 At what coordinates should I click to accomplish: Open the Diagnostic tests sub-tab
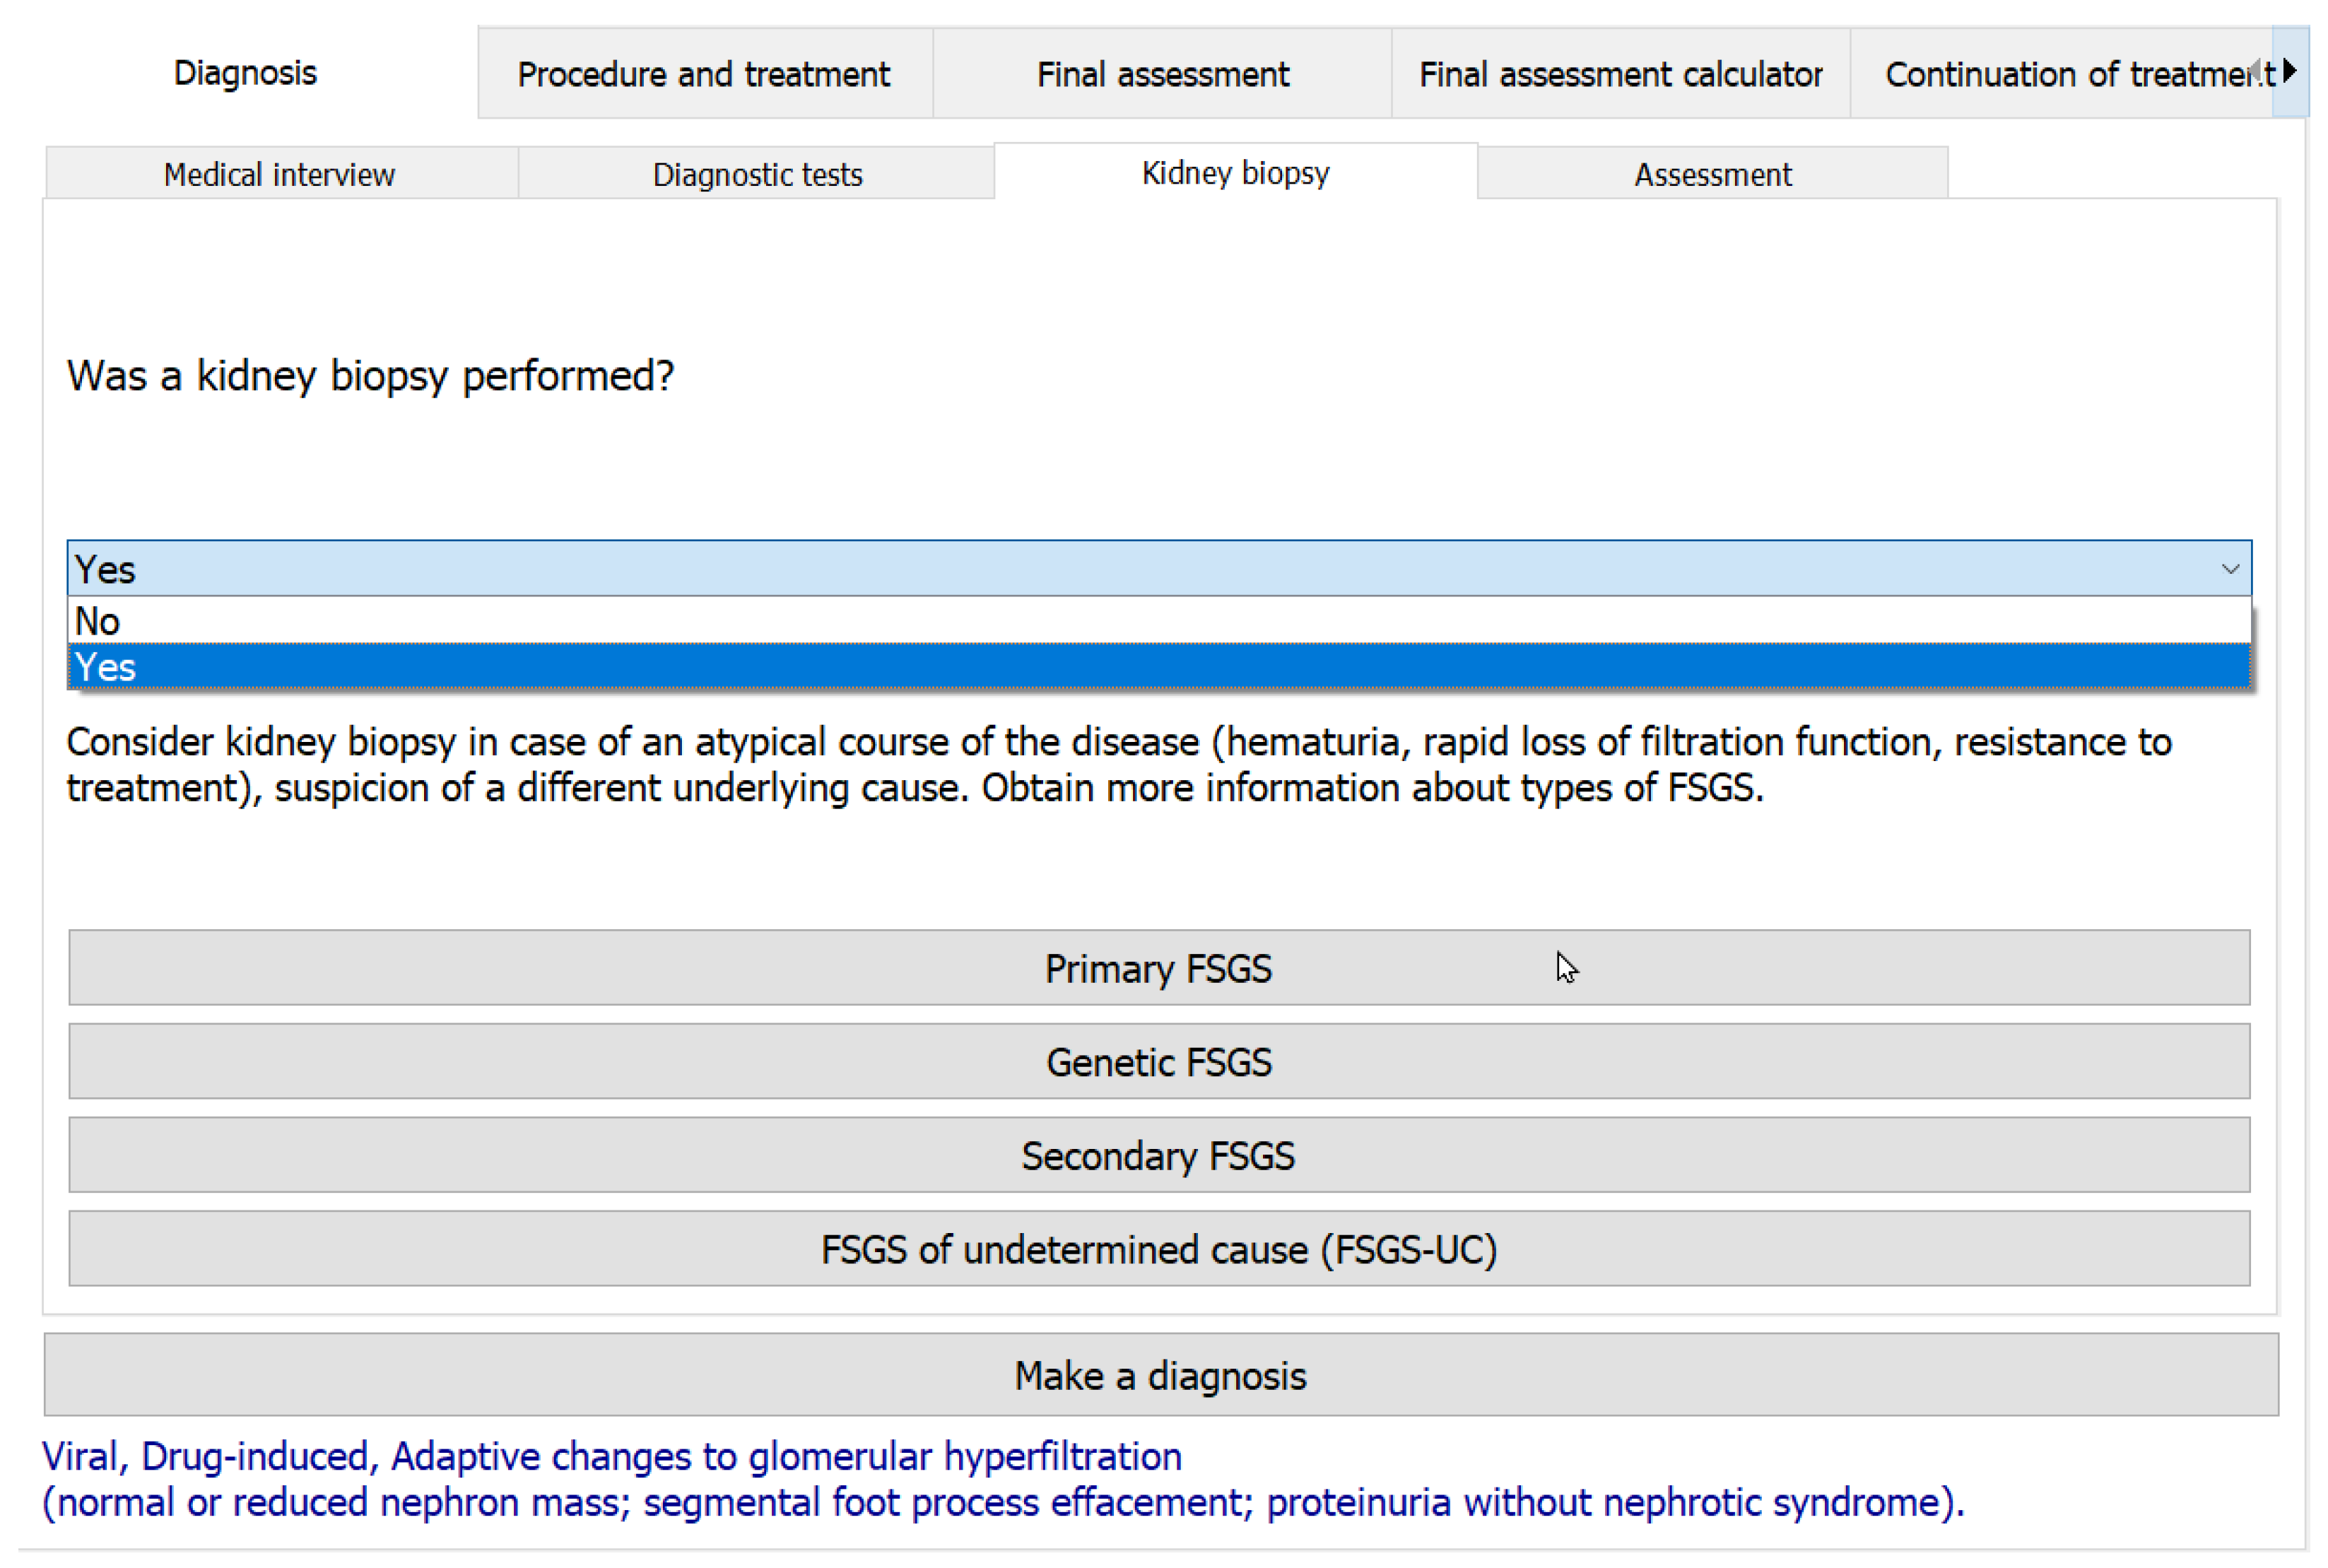[757, 175]
